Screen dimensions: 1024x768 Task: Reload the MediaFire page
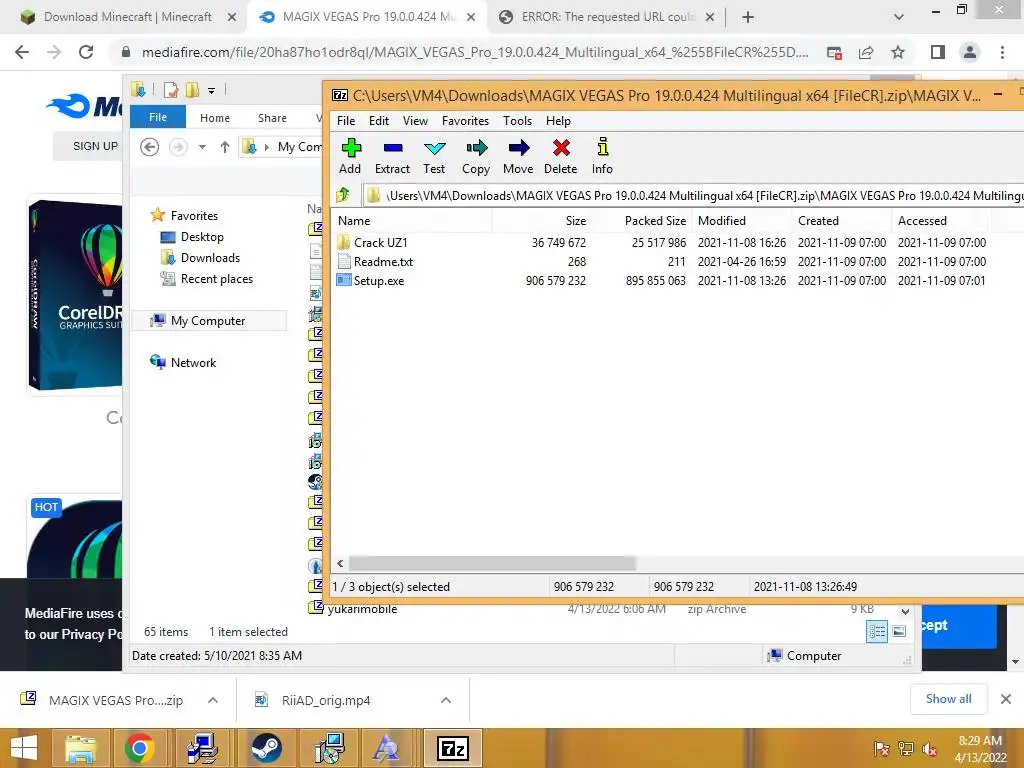tap(86, 52)
